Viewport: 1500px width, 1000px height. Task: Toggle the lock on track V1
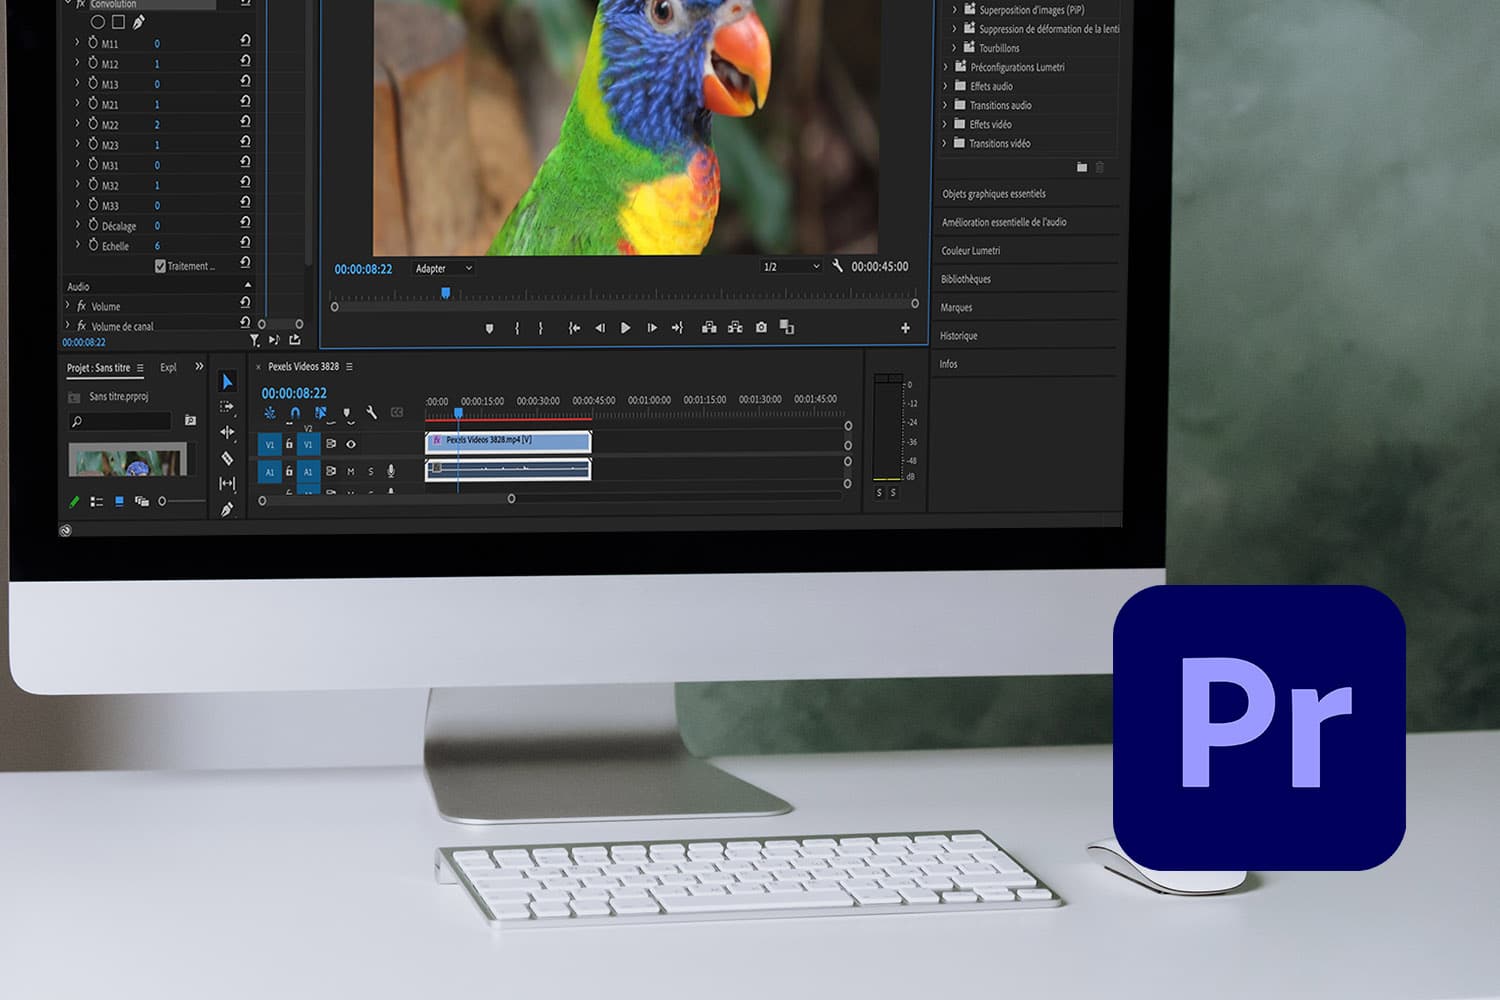tap(289, 444)
